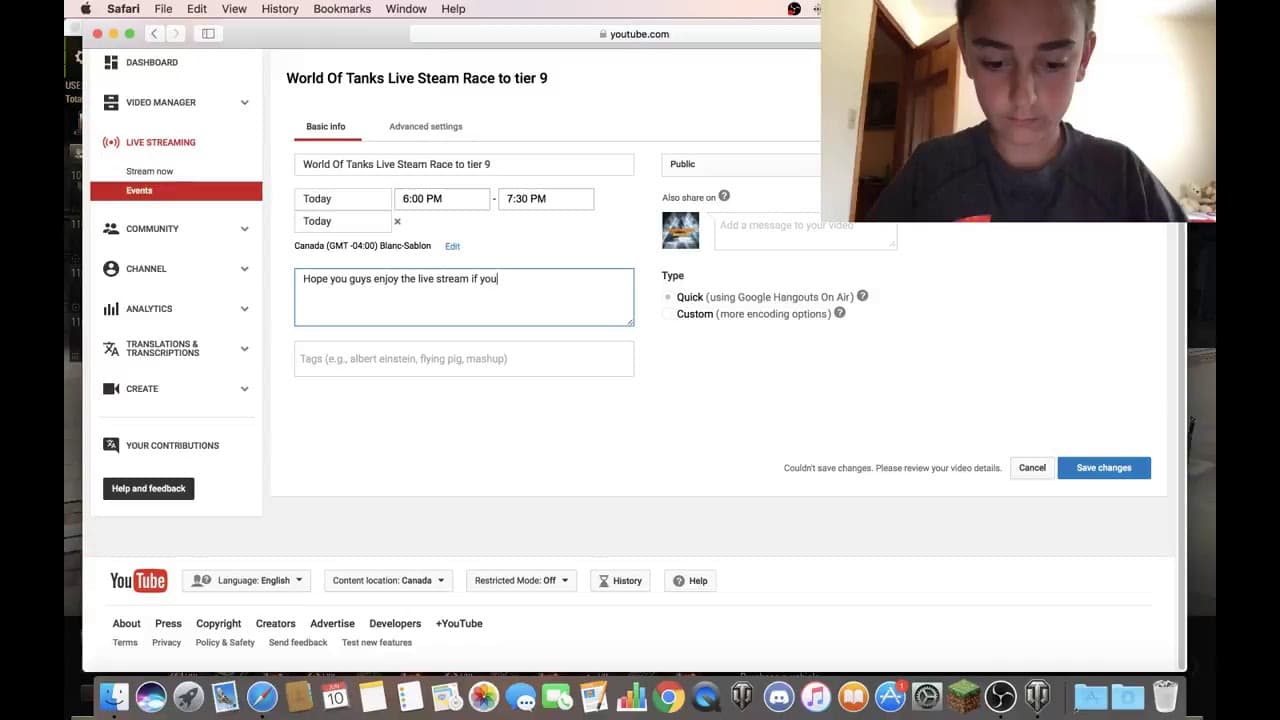This screenshot has width=1280, height=720.
Task: Select the Custom stream type radio button
Action: coord(668,314)
